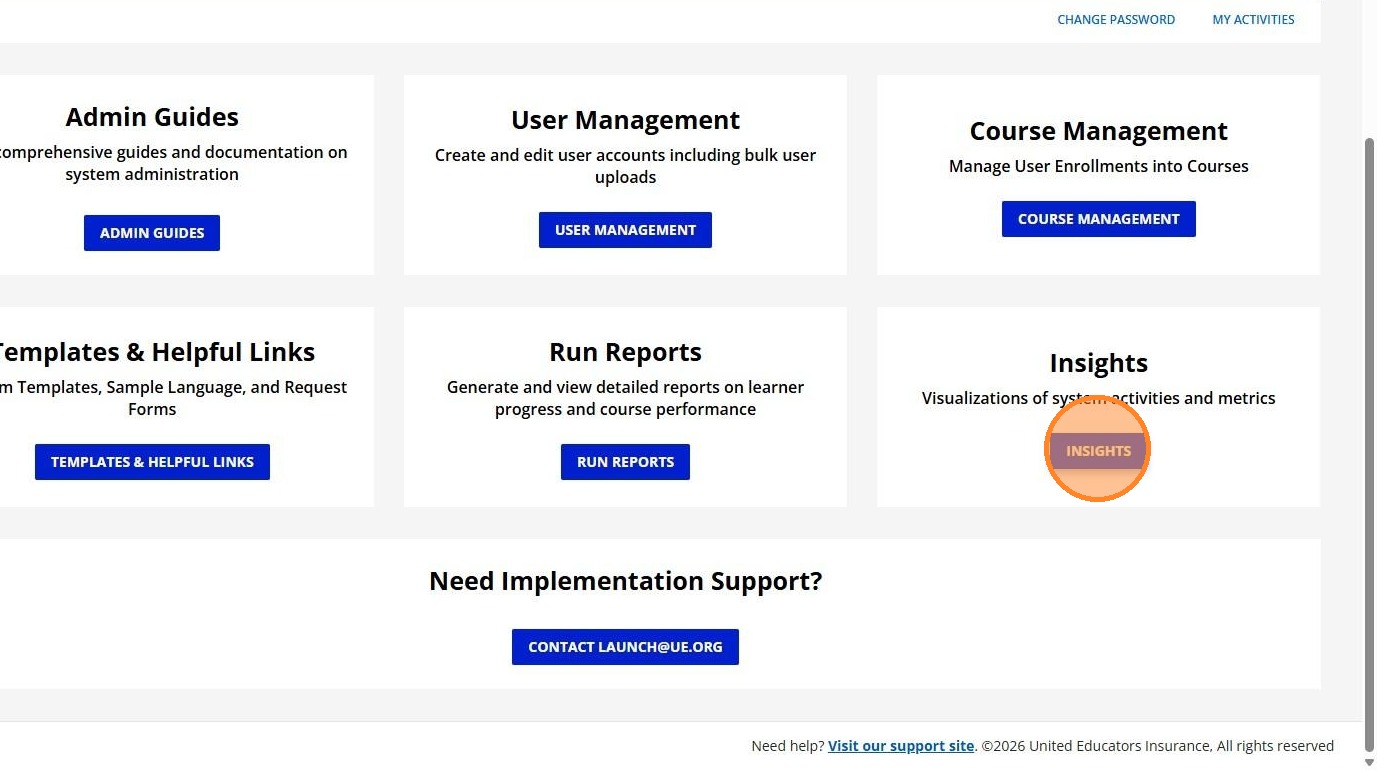Click 'Visualizations of system activities and metrics' text
Image resolution: width=1377 pixels, height=770 pixels.
[x=1098, y=398]
